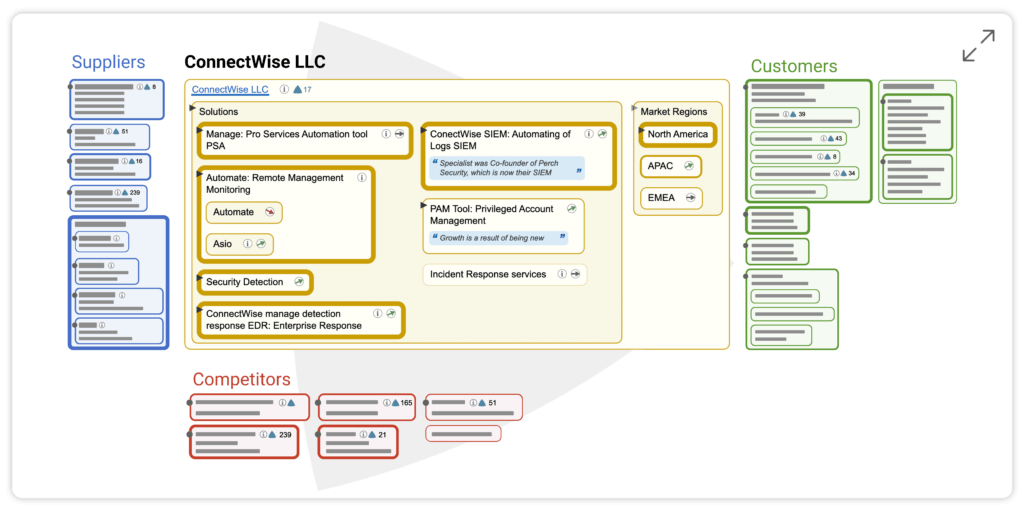Click triangle icon on customer row showing 34
The height and width of the screenshot is (512, 1024).
pos(843,173)
